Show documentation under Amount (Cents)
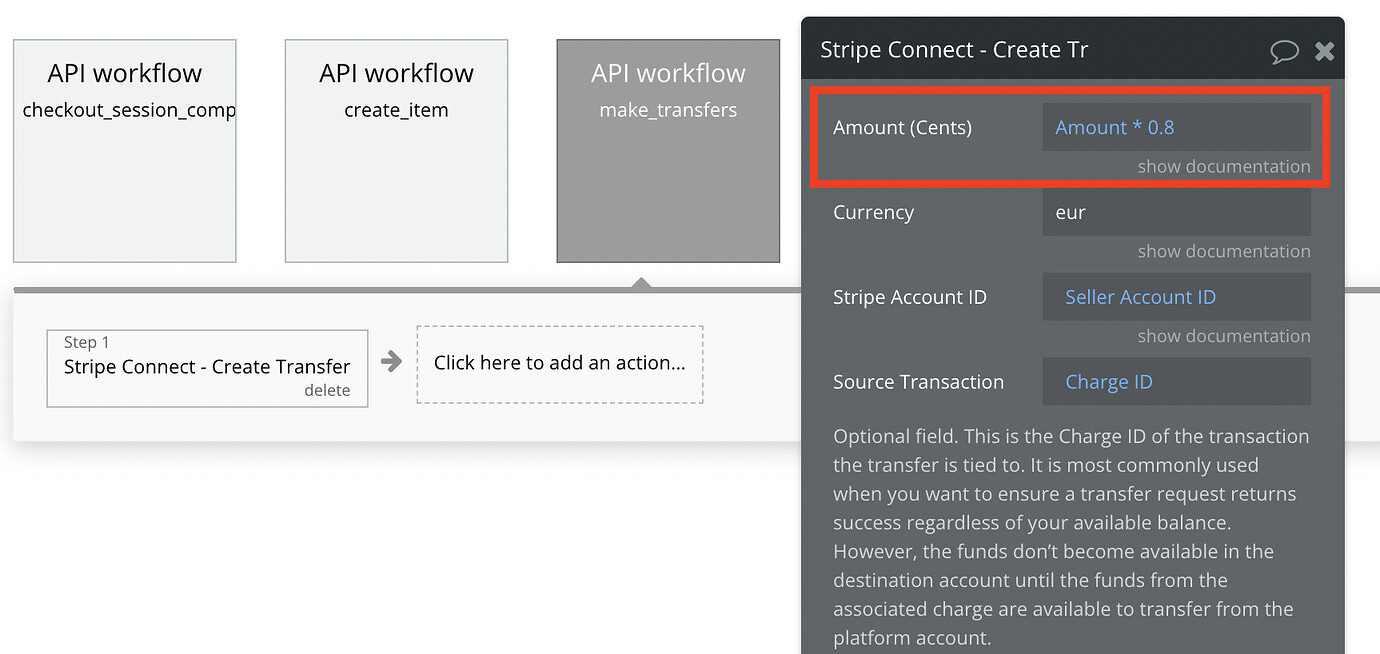The width and height of the screenshot is (1380, 654). [x=1223, y=167]
